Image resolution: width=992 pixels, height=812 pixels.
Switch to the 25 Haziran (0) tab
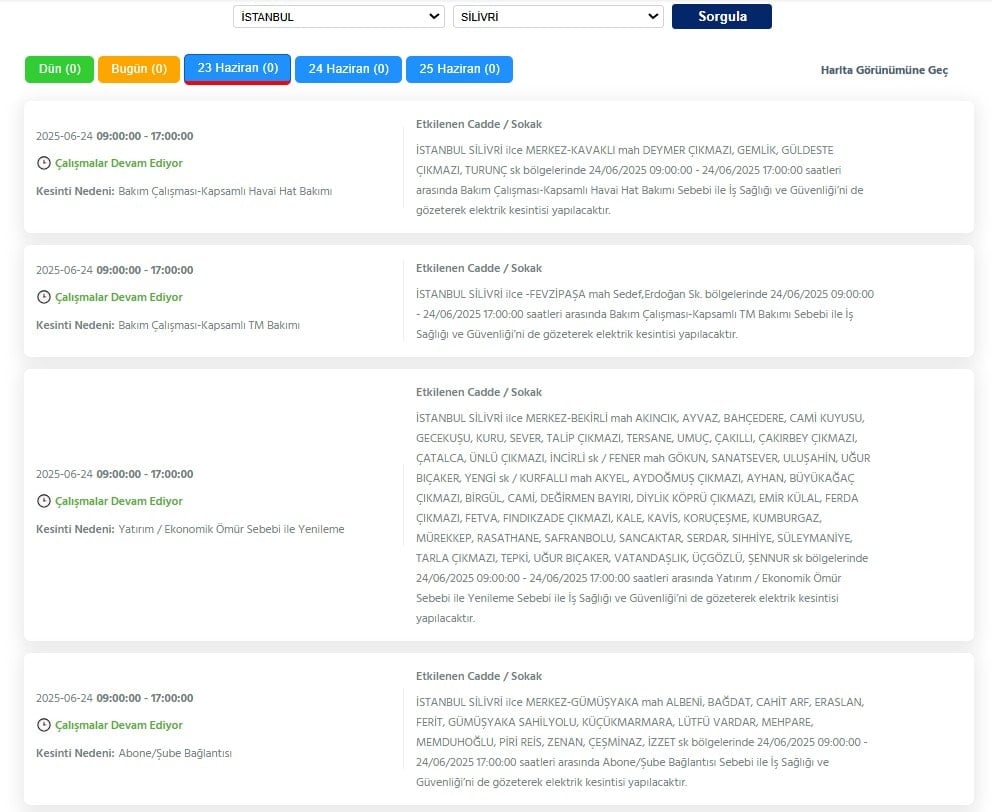(459, 69)
